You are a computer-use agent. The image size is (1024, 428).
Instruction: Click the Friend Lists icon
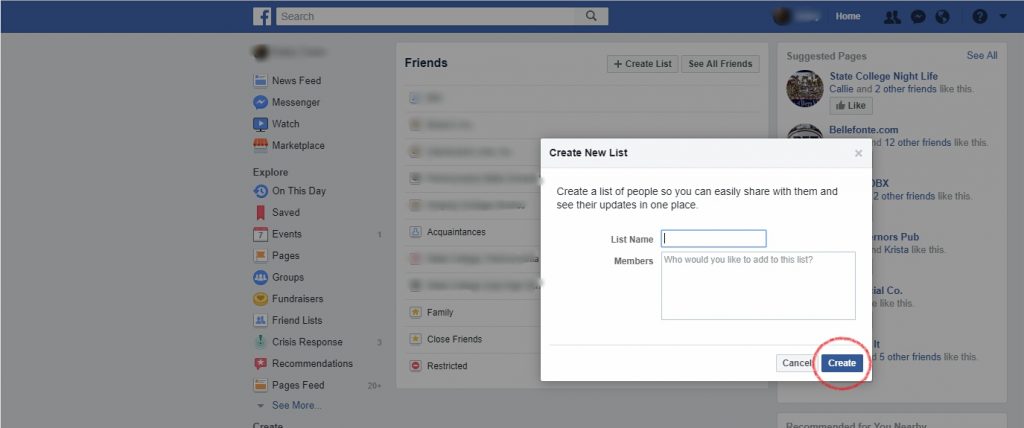[261, 320]
